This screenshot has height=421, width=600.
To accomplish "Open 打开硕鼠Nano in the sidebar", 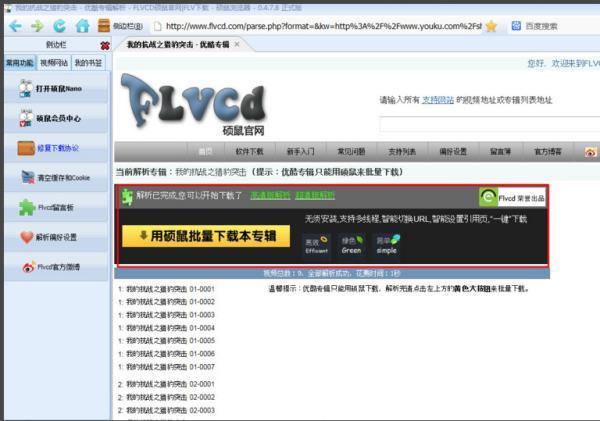I will 57,88.
